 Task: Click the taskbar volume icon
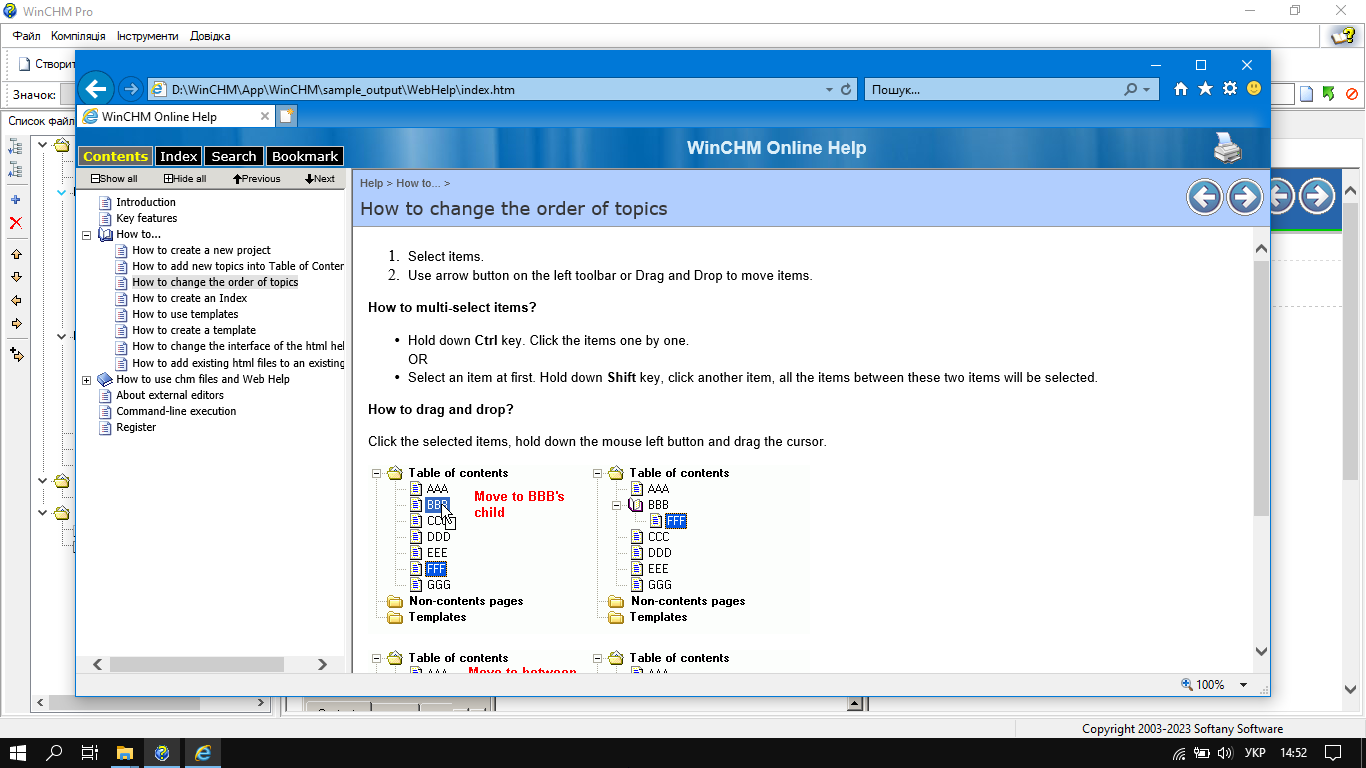1225,753
